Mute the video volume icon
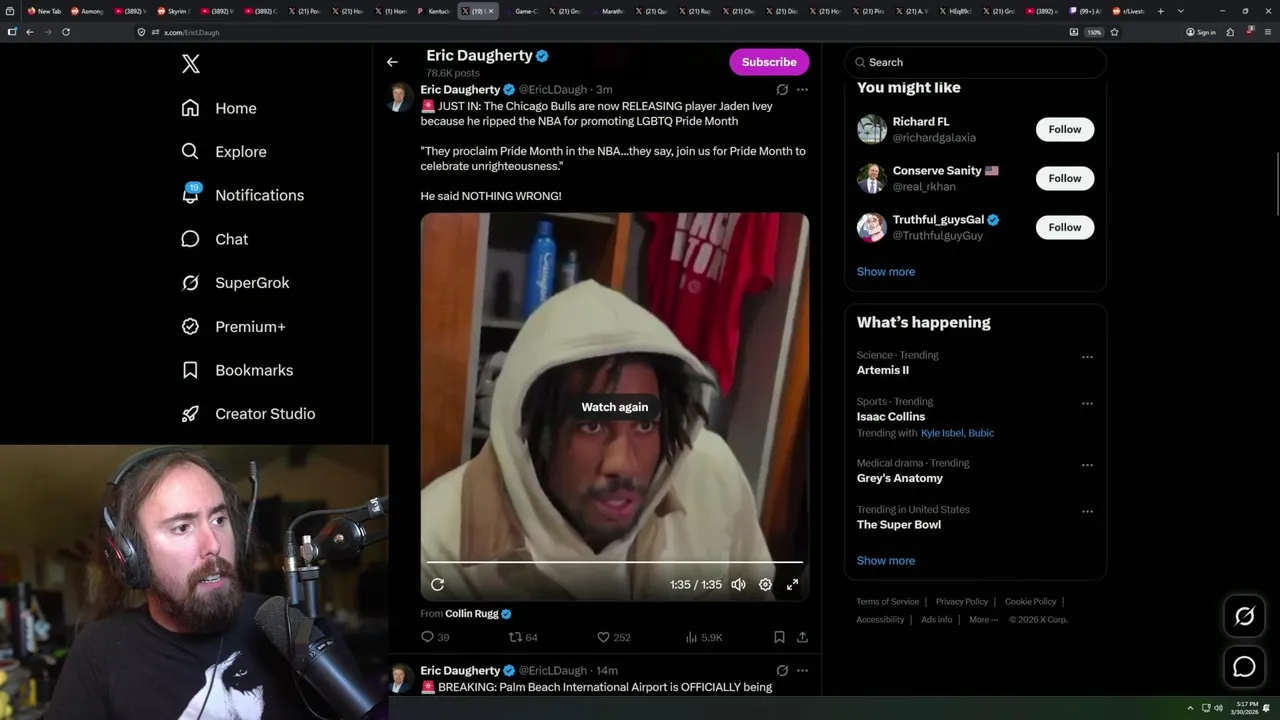This screenshot has height=720, width=1280. pyautogui.click(x=738, y=584)
